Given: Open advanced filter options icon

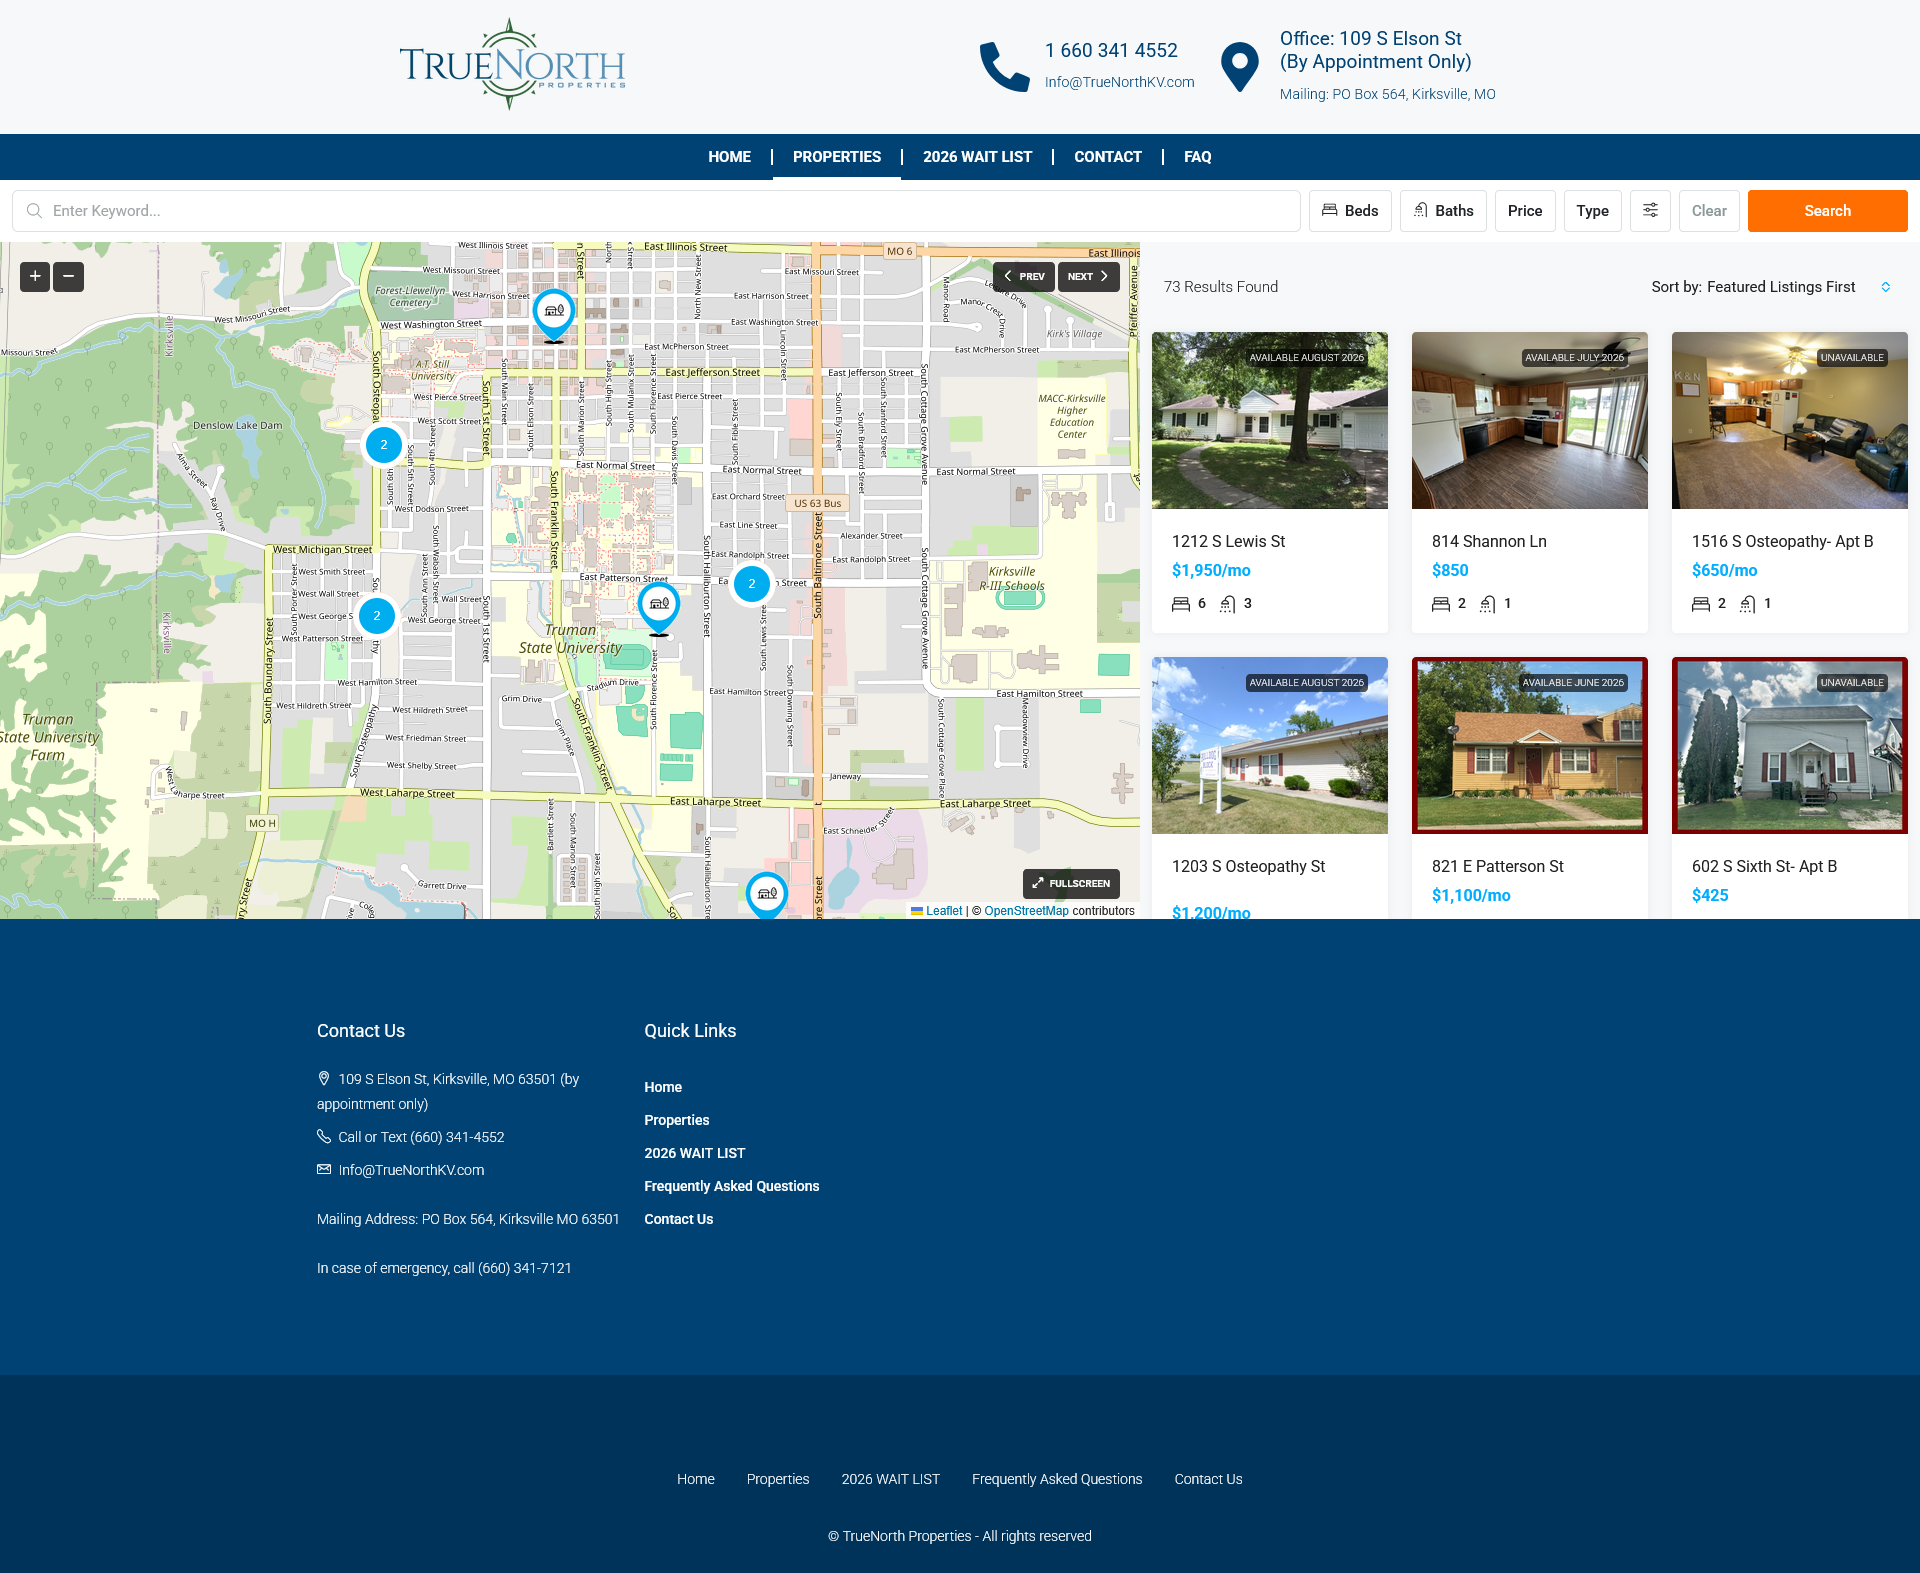Looking at the screenshot, I should point(1650,210).
